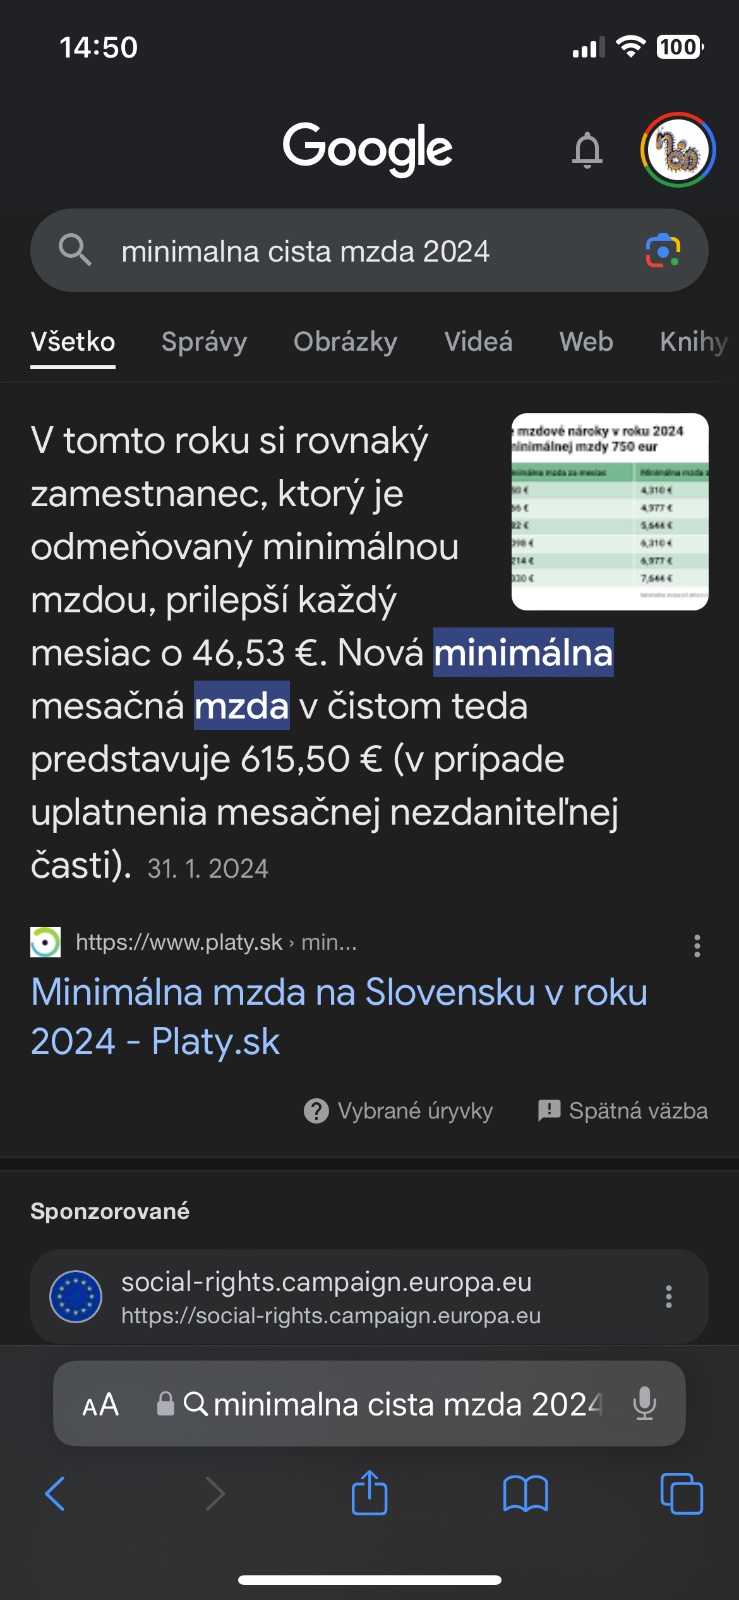Open Google Lens camera search

pyautogui.click(x=662, y=251)
